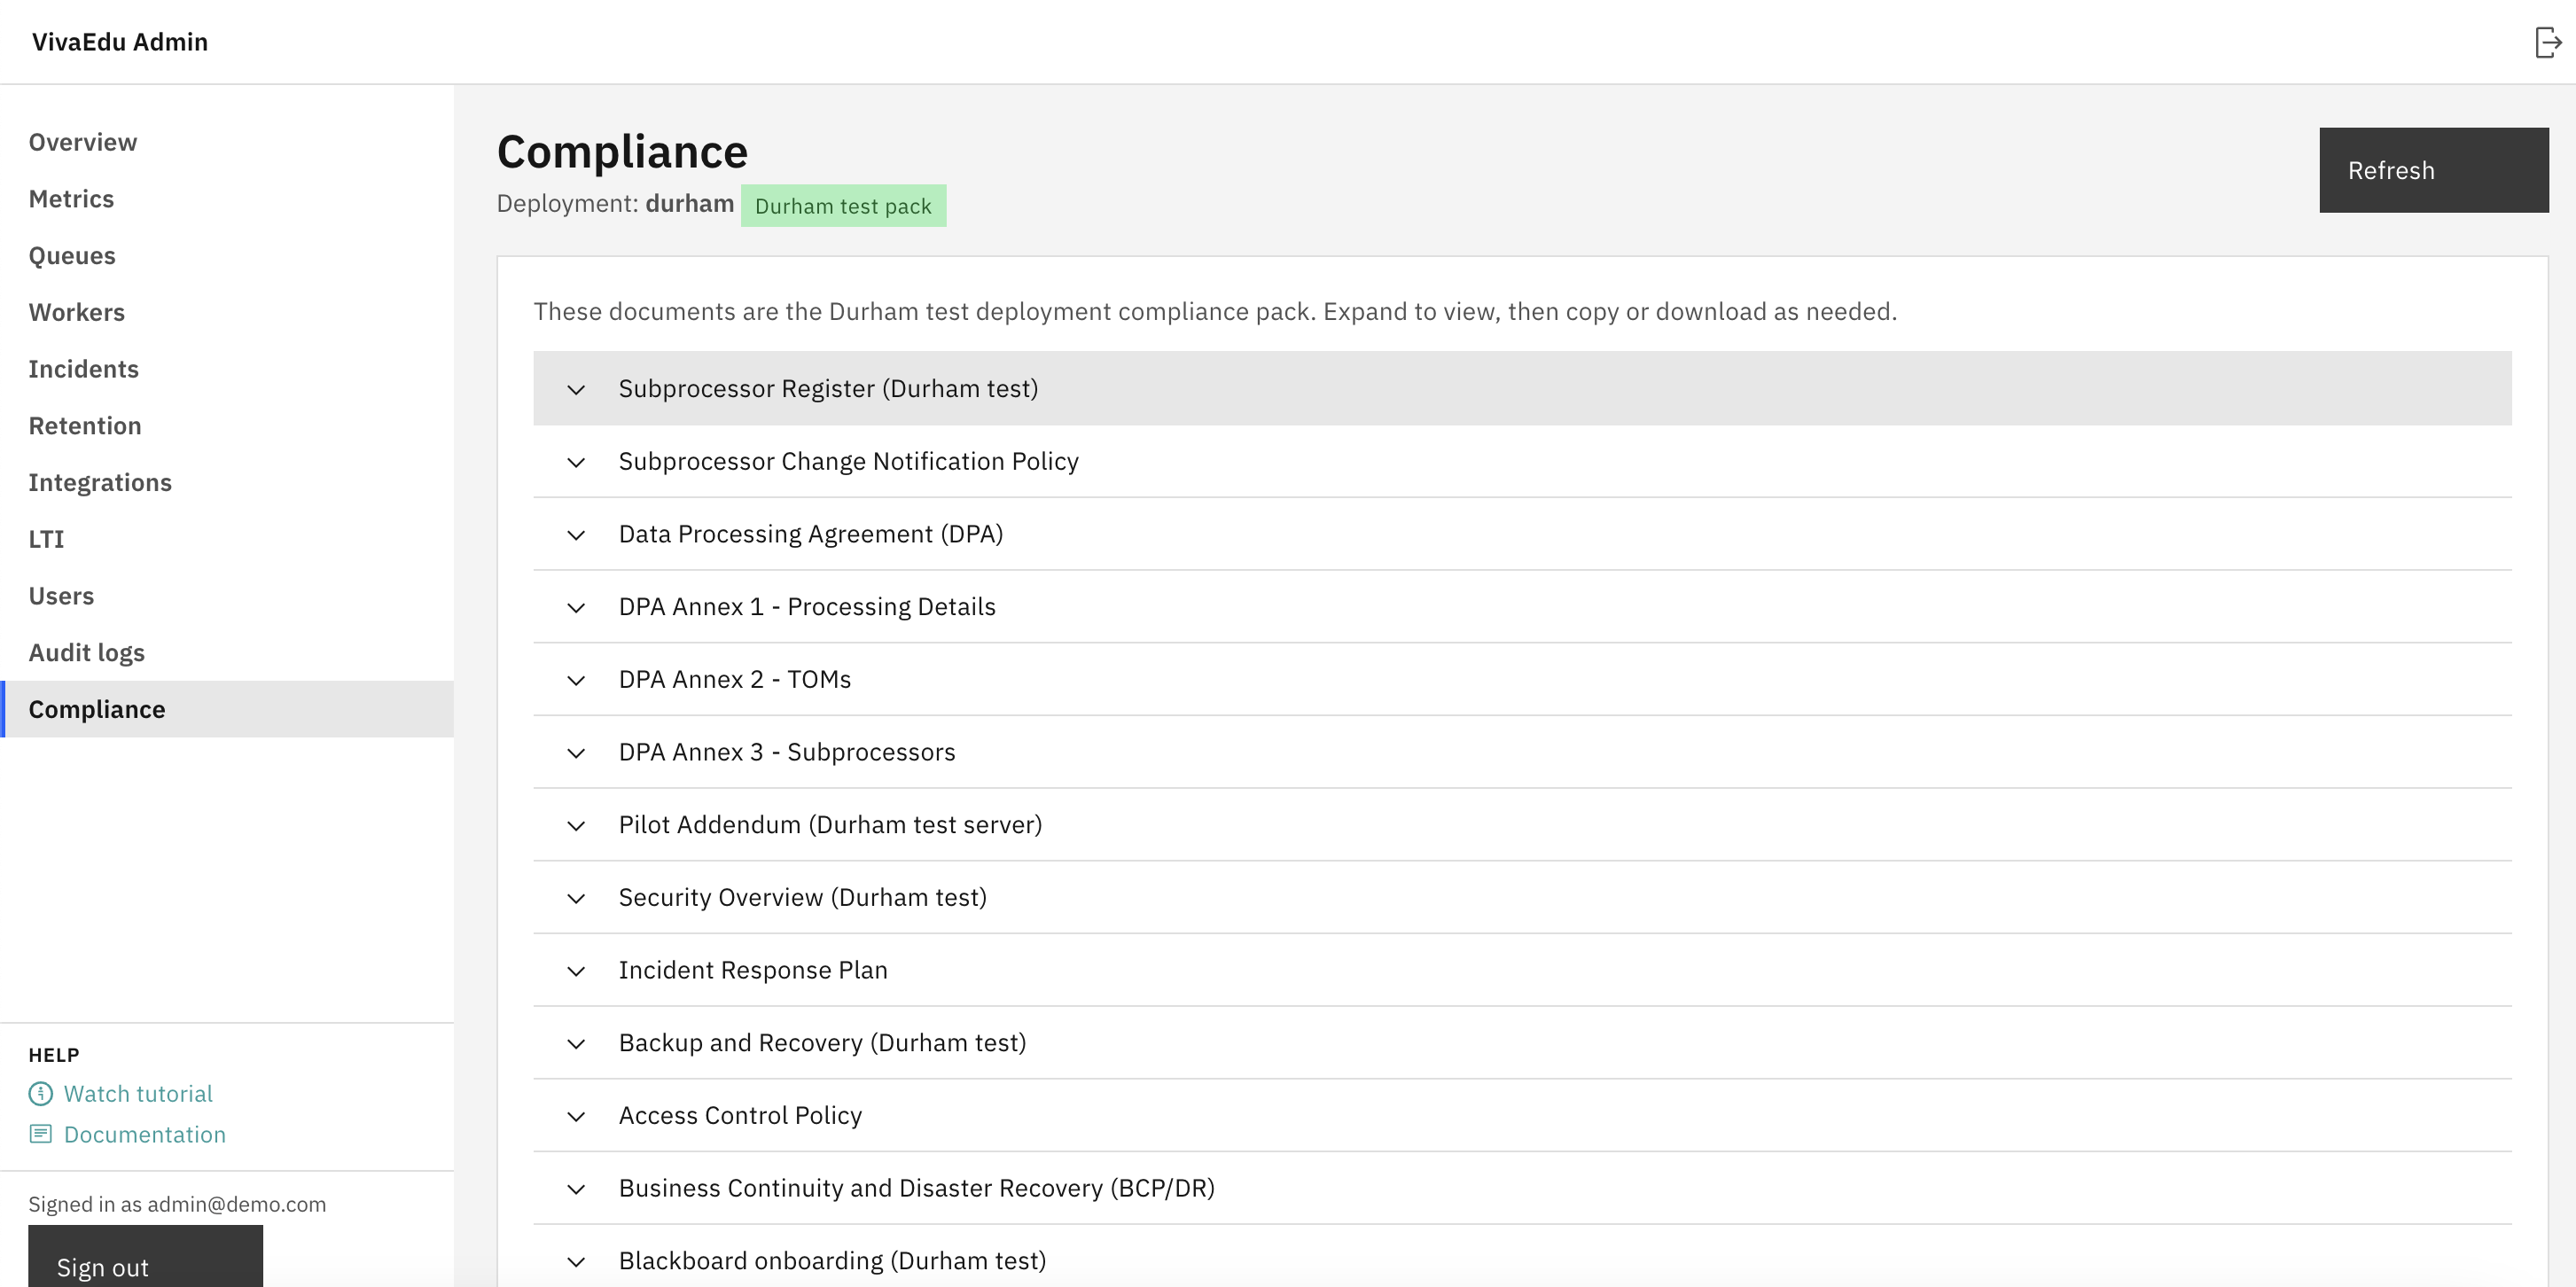Click the Watch tutorial info icon
The width and height of the screenshot is (2576, 1287).
(40, 1093)
